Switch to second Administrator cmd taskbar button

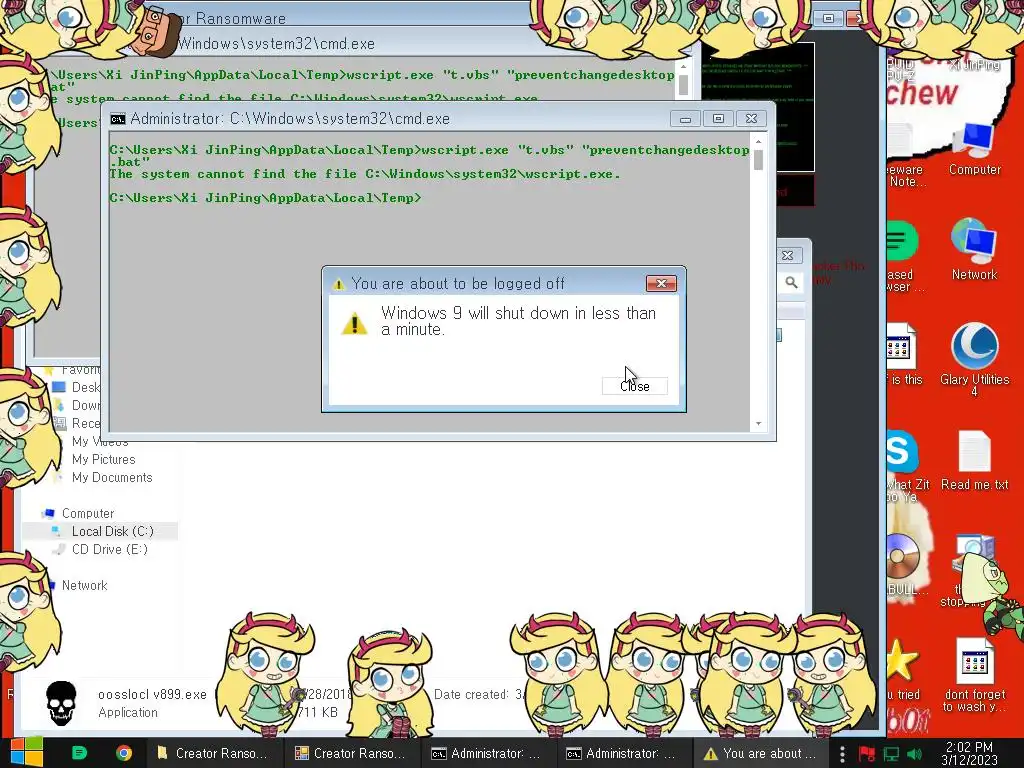(623, 753)
